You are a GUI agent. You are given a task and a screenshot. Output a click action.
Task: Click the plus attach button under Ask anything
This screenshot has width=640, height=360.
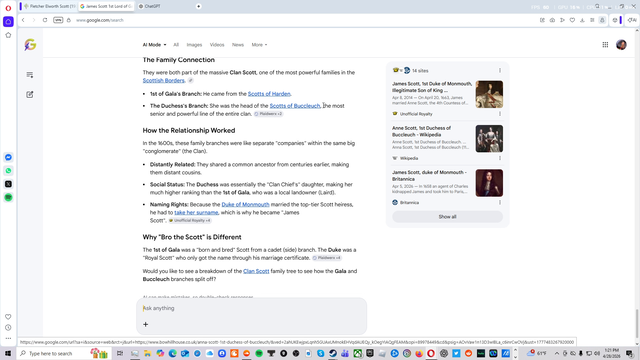click(x=145, y=324)
